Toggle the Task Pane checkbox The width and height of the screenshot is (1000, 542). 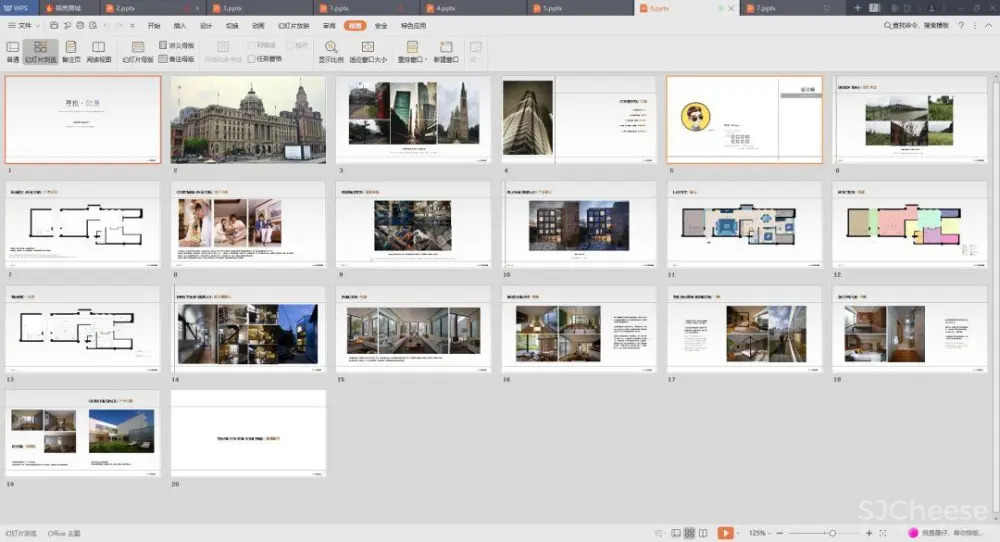click(252, 59)
